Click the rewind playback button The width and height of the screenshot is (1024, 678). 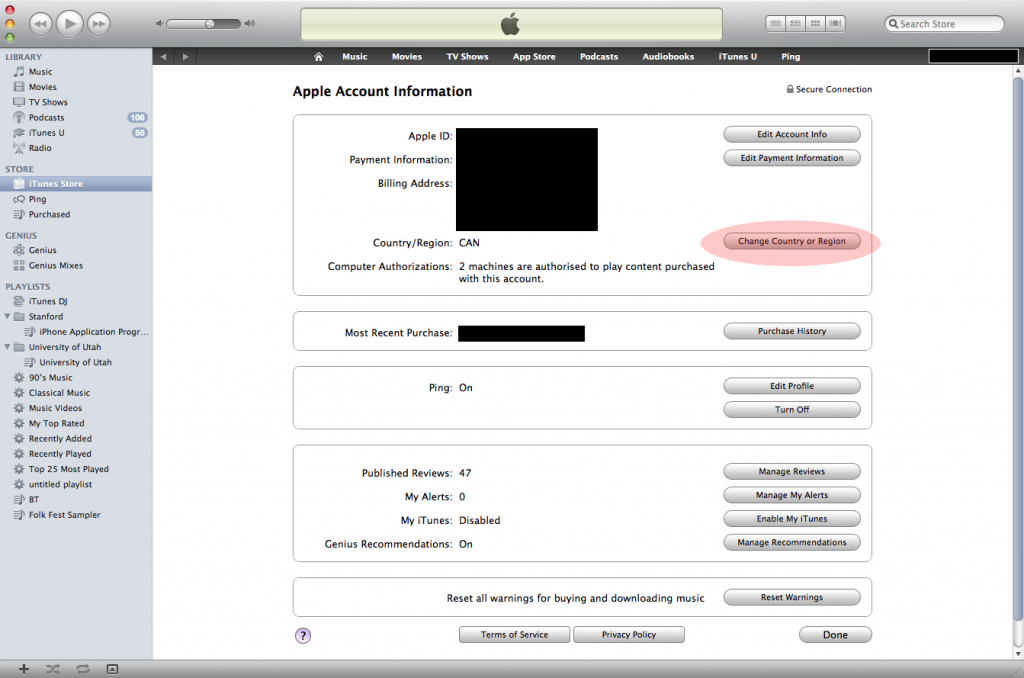40,24
